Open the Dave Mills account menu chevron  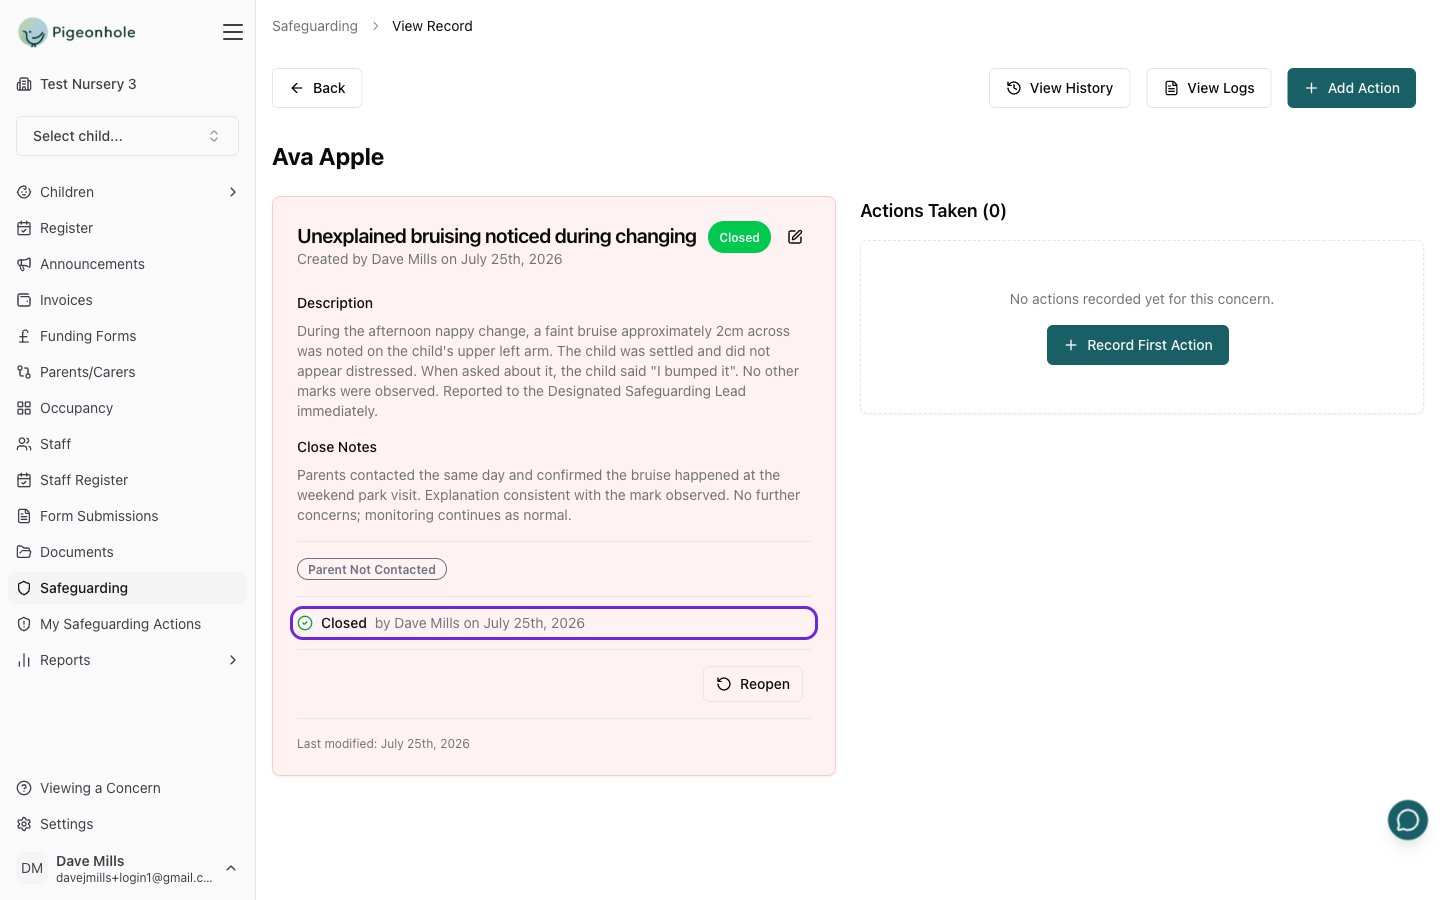231,868
